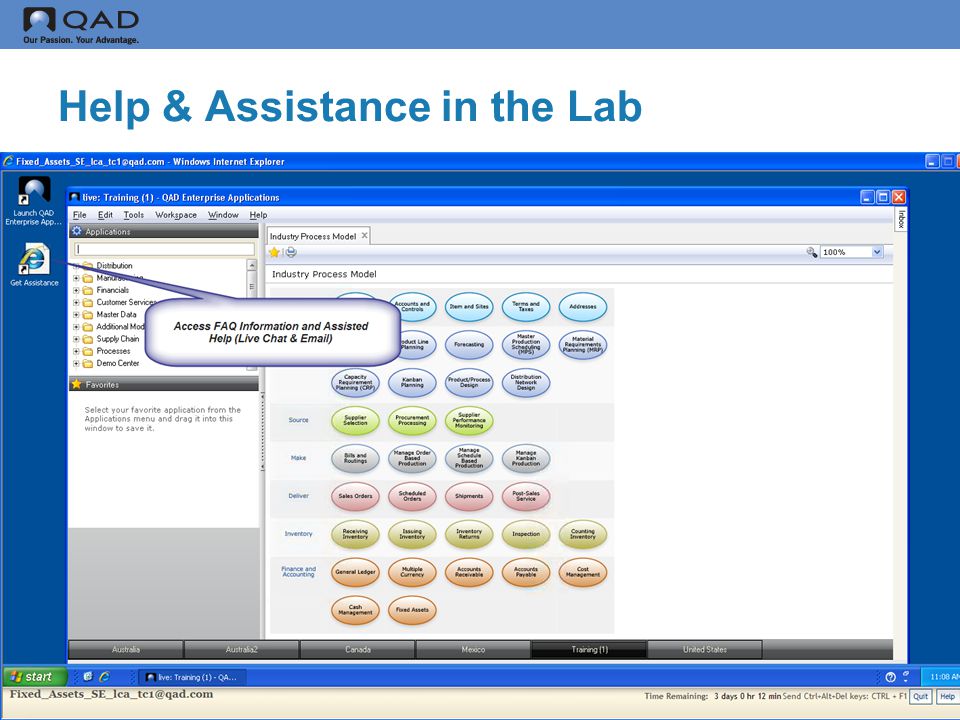960x720 pixels.
Task: Open the Manage Kanban Production bubble
Action: [x=526, y=458]
